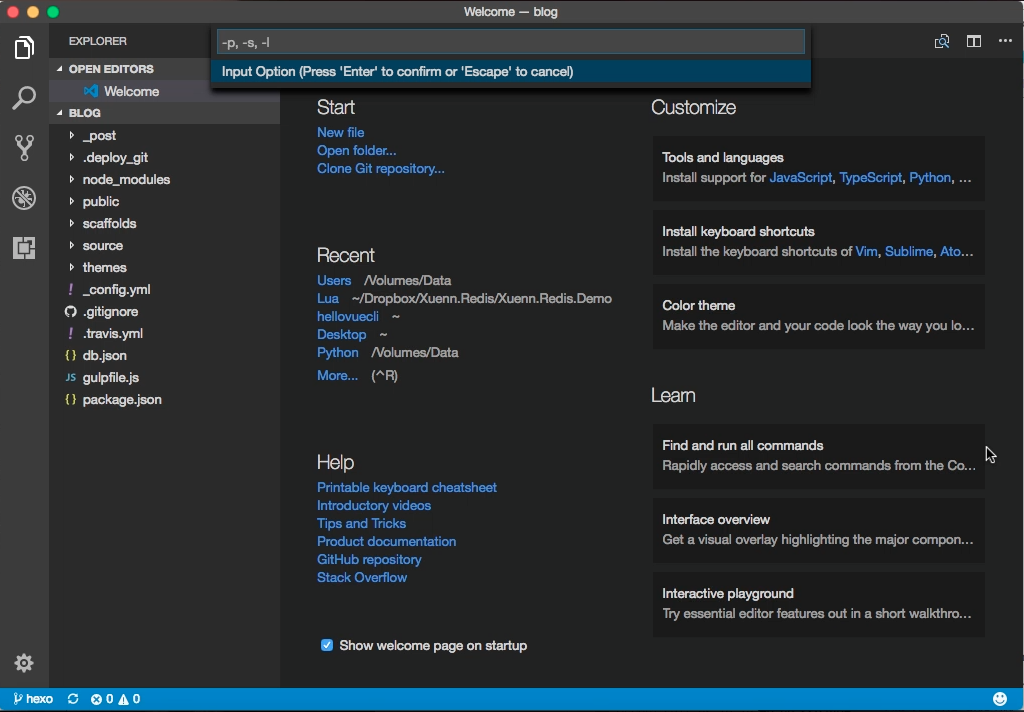Click the YAML icon beside _config.yml
Viewport: 1024px width, 712px height.
click(71, 289)
